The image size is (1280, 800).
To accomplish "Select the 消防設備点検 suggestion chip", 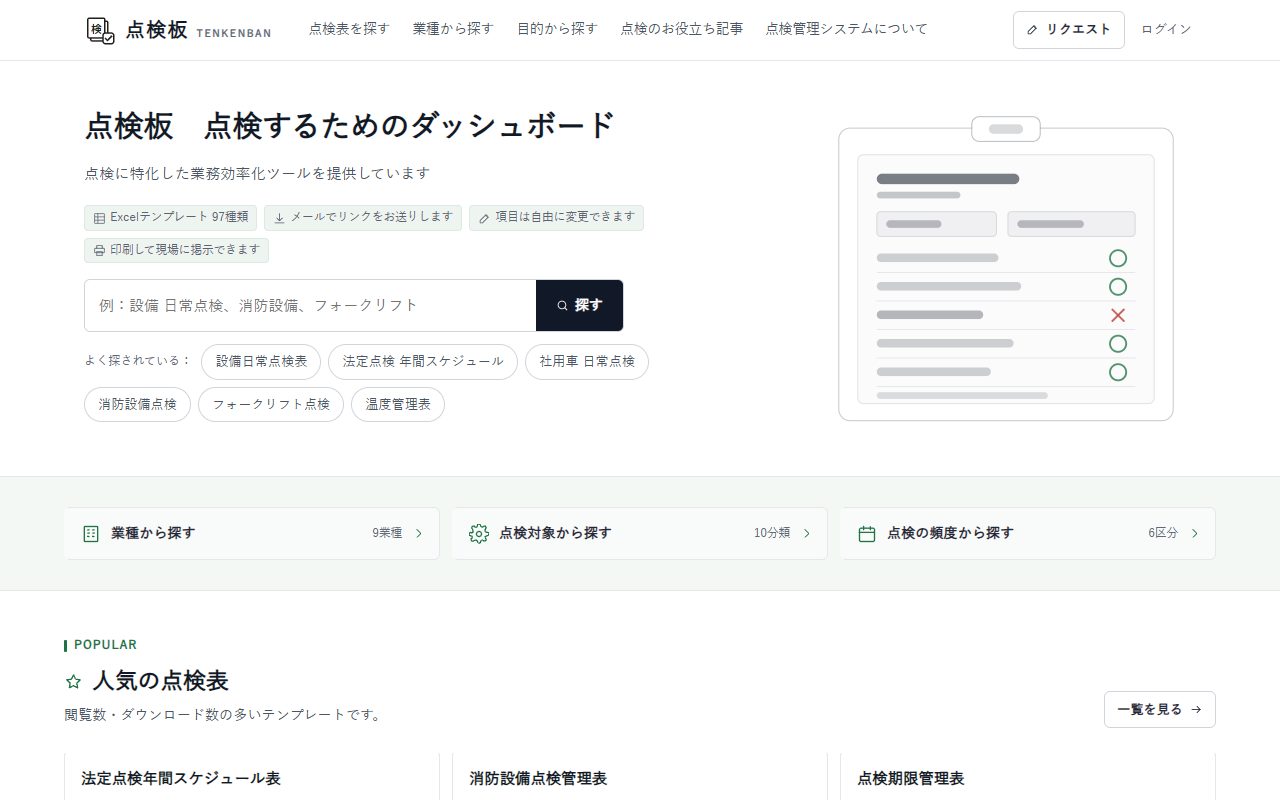I will (x=137, y=405).
